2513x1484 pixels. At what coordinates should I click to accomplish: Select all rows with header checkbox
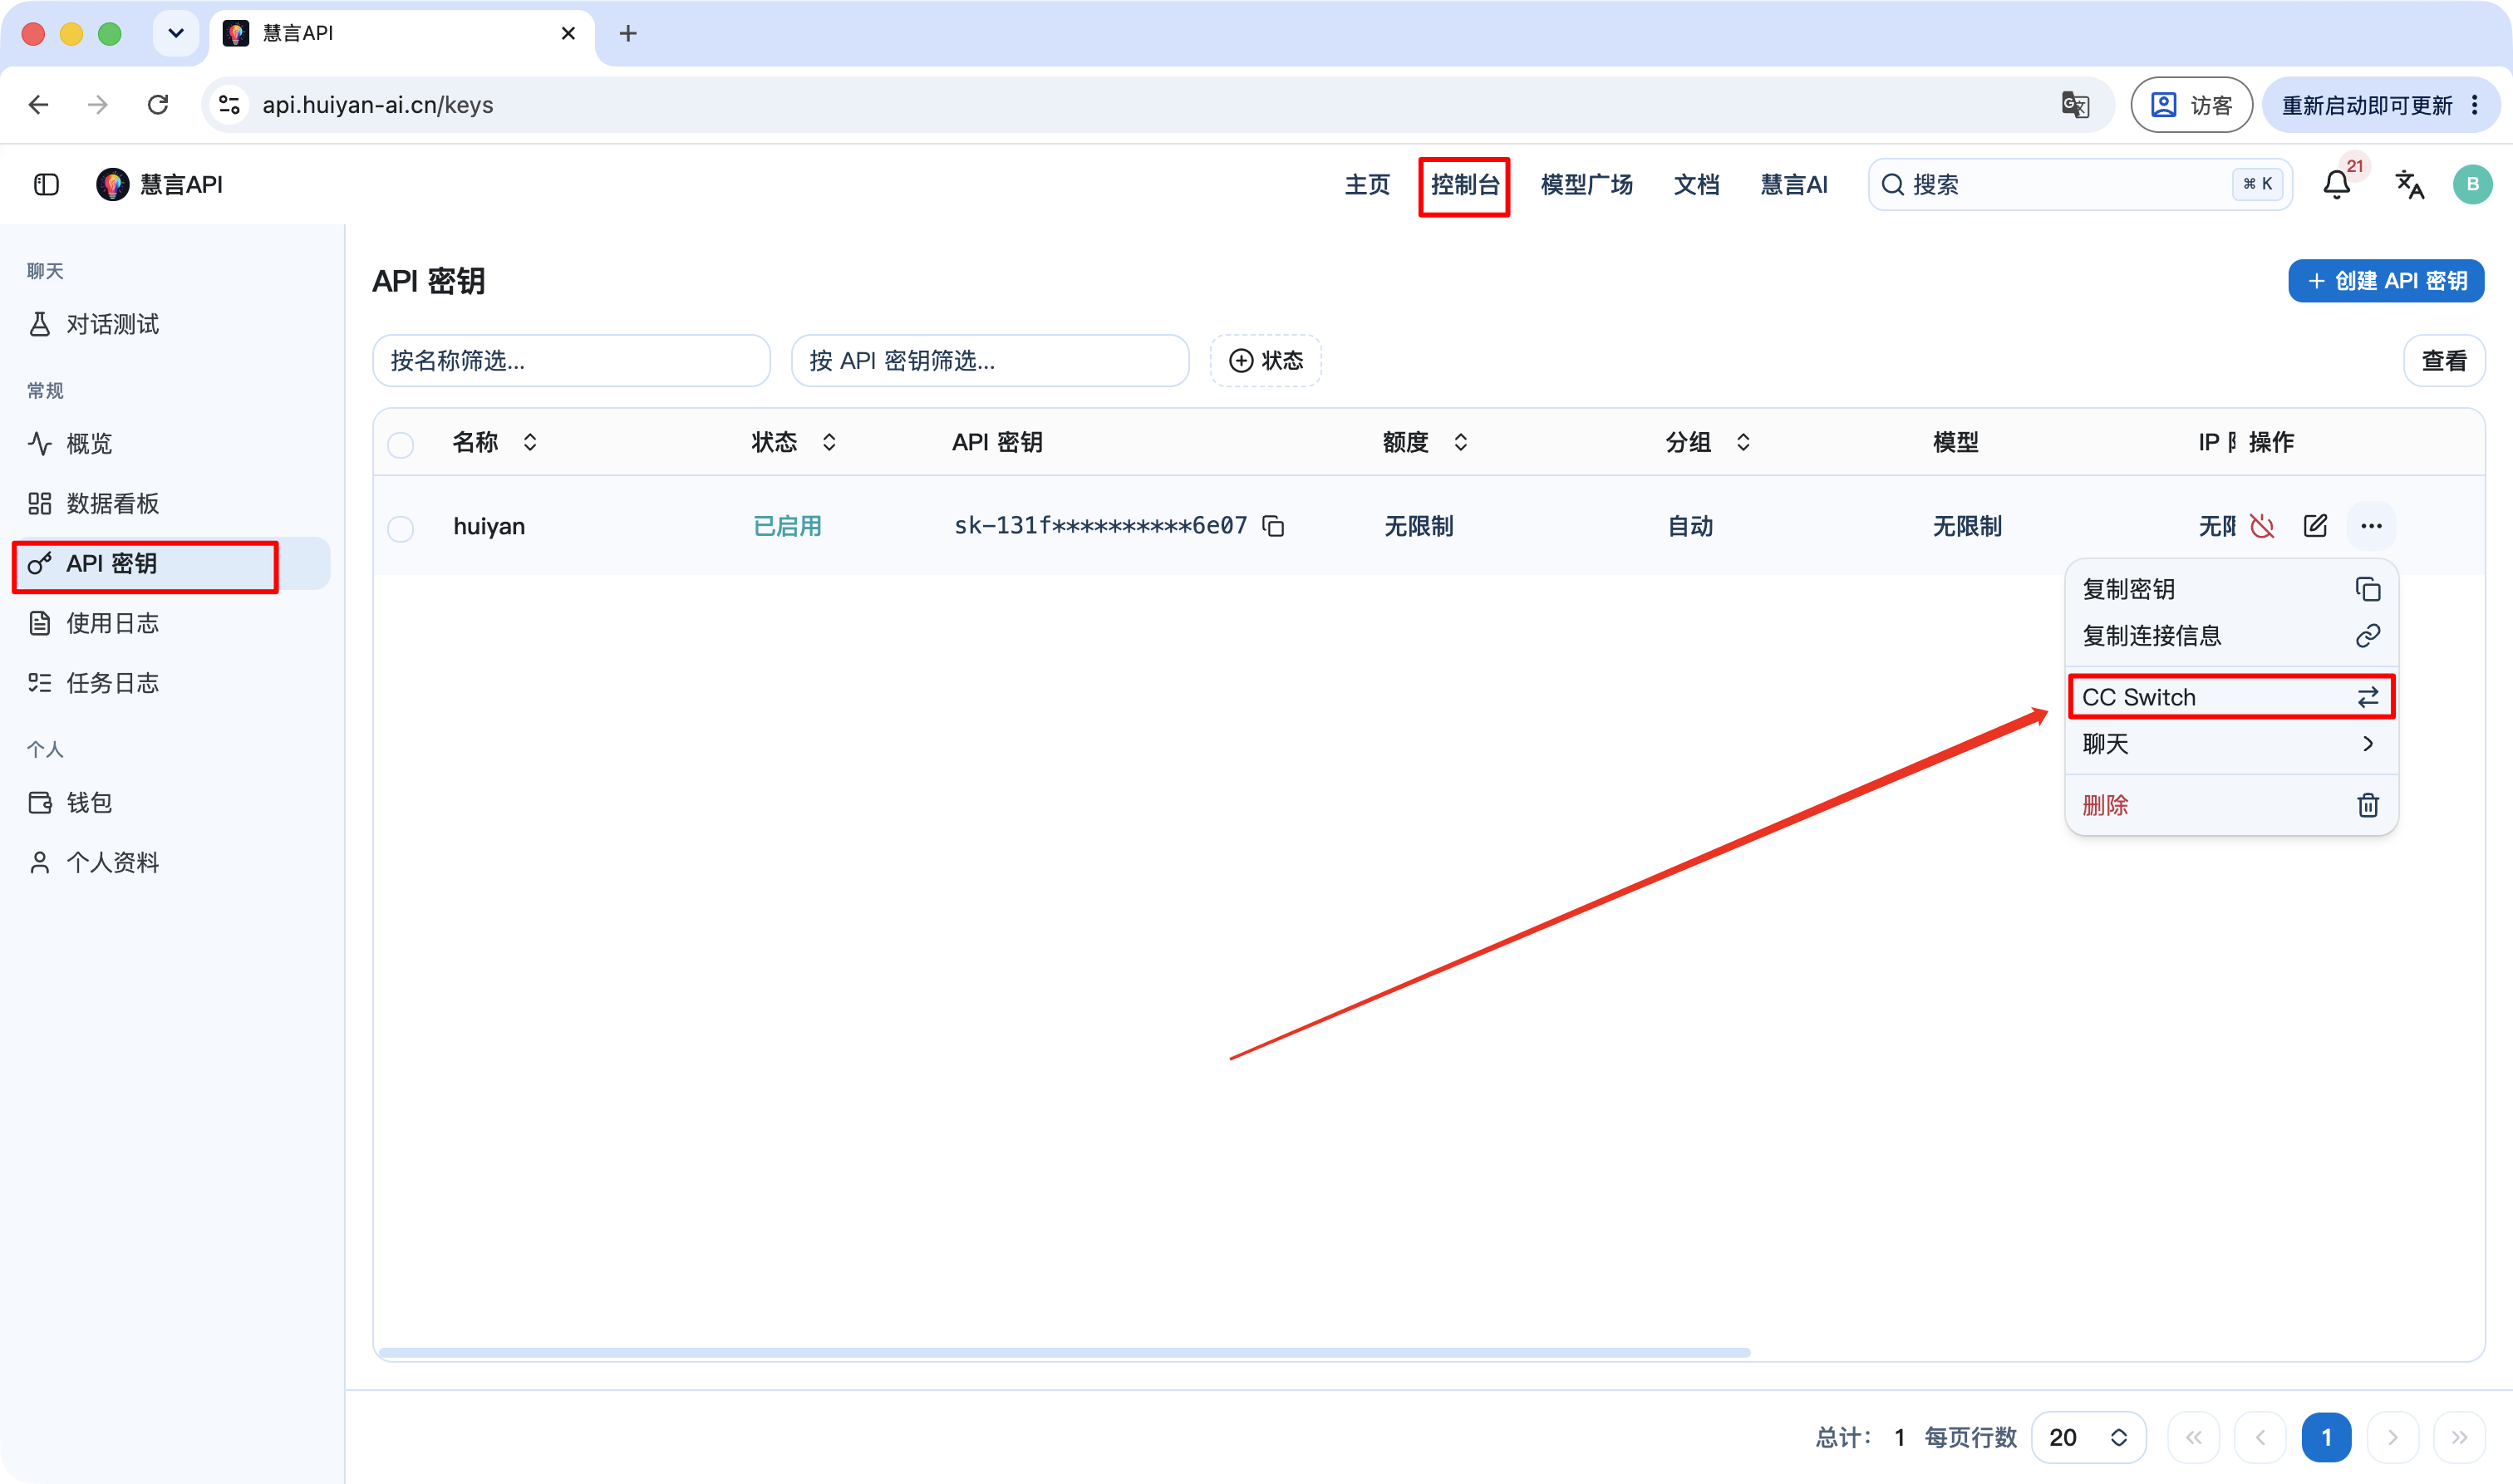pos(401,444)
